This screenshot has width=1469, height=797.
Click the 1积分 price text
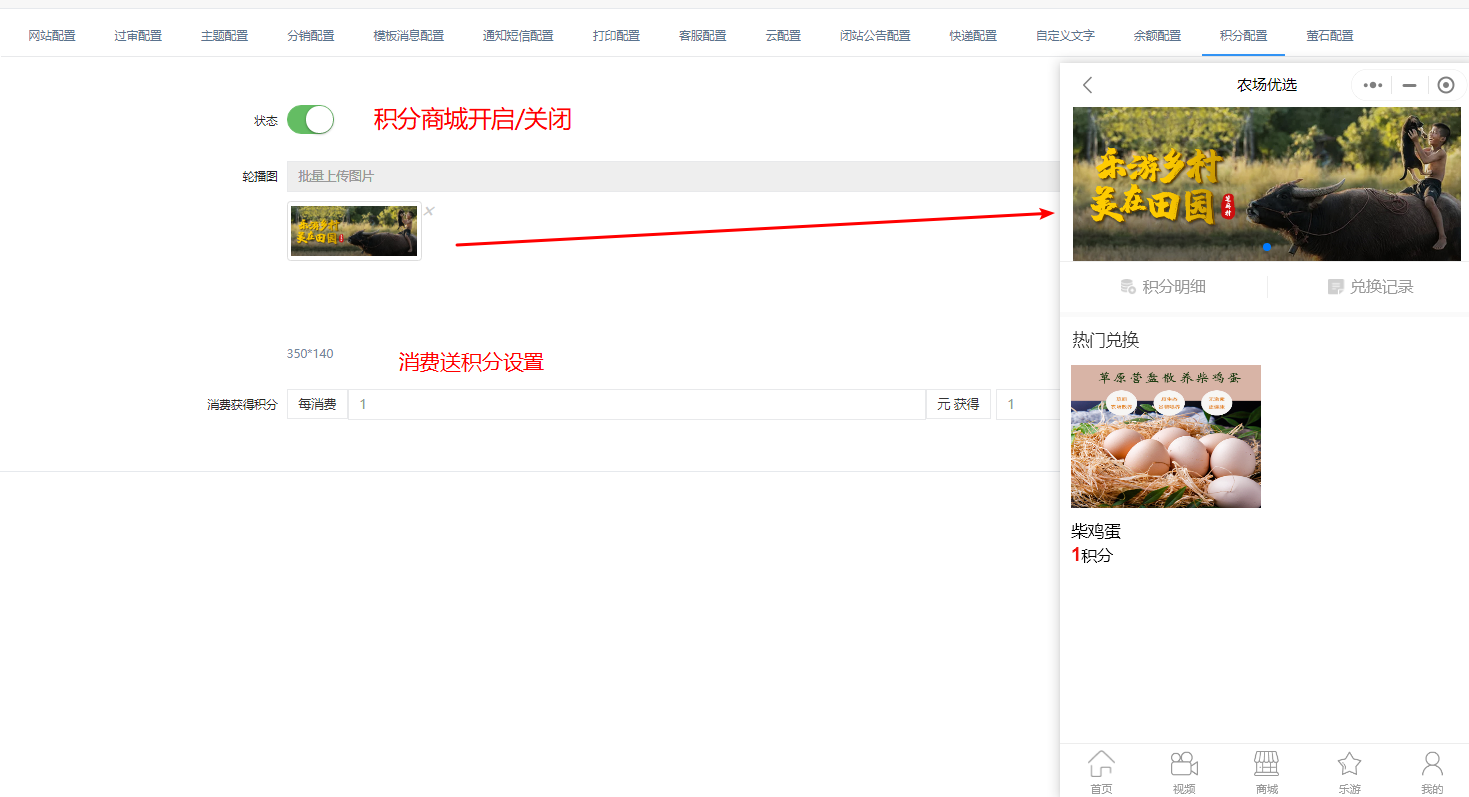click(1091, 555)
